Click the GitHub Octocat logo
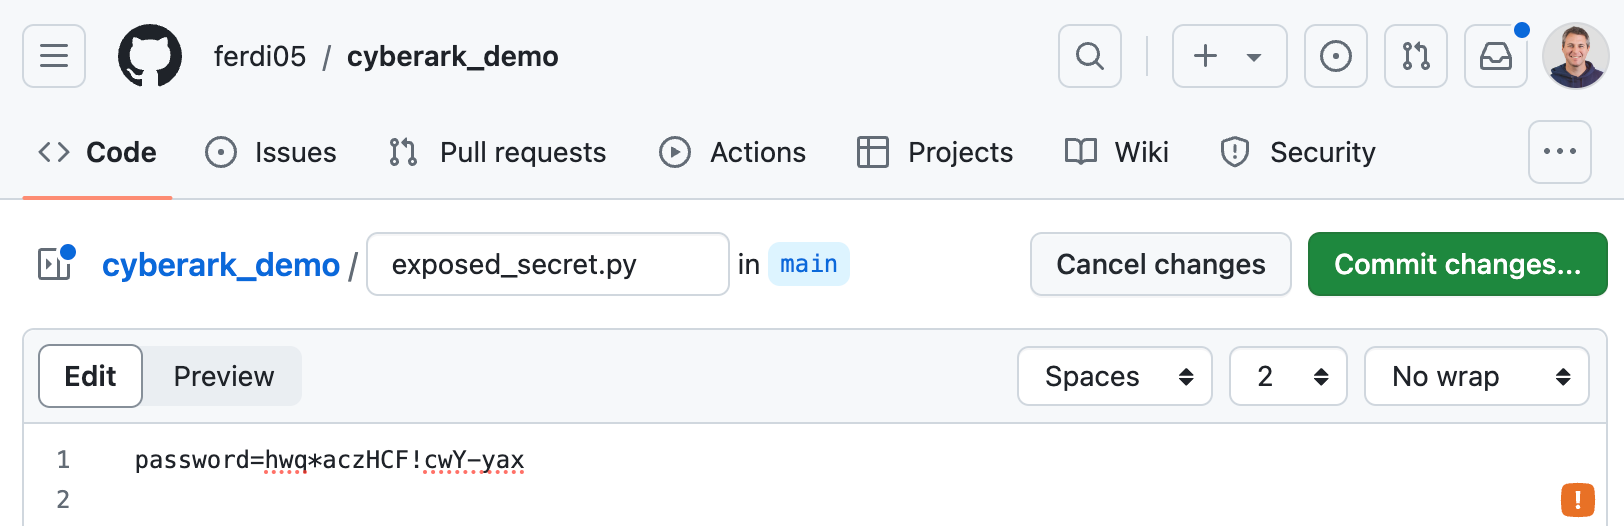This screenshot has width=1624, height=526. click(x=150, y=56)
